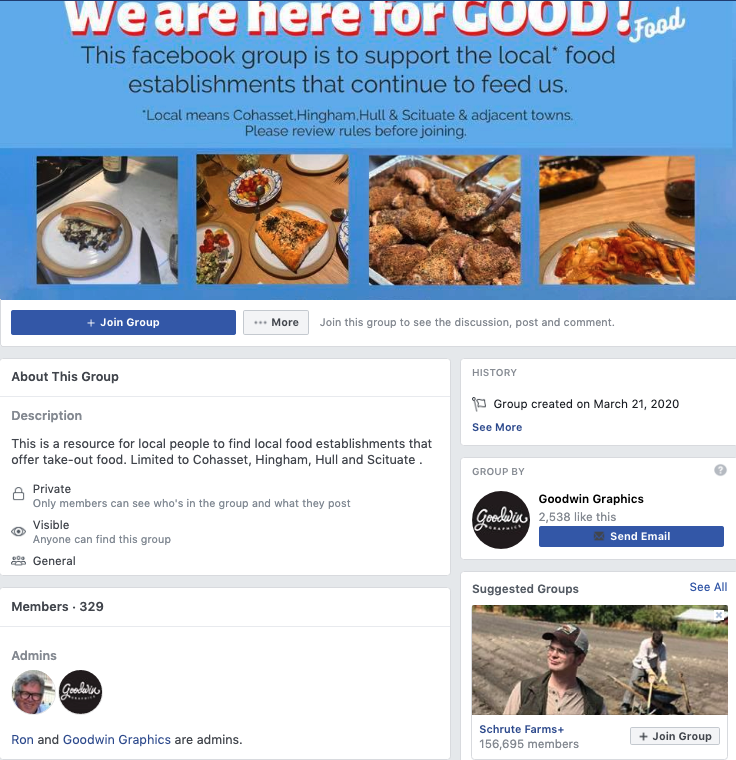Click the help question mark icon in Group By
This screenshot has width=736, height=760.
tap(720, 470)
